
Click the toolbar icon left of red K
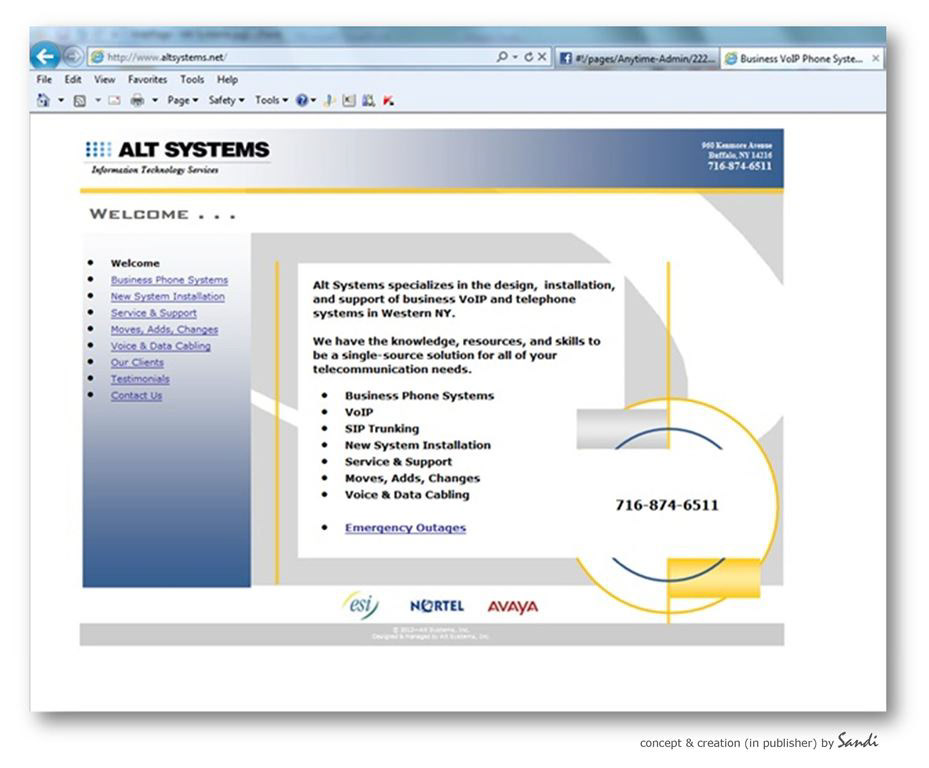[x=369, y=100]
